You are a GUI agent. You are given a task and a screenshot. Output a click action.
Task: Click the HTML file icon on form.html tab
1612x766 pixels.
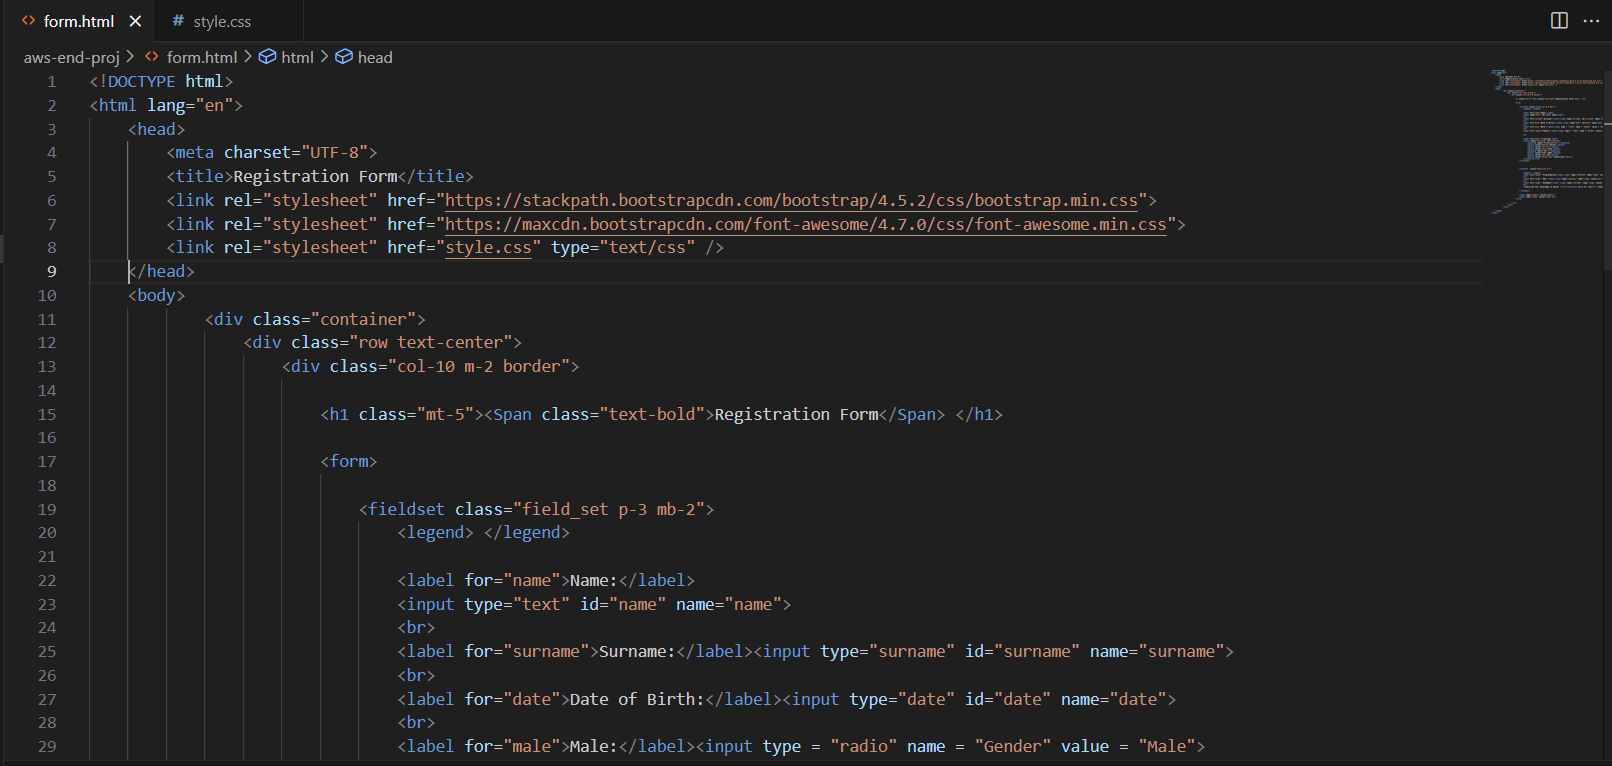(x=28, y=21)
